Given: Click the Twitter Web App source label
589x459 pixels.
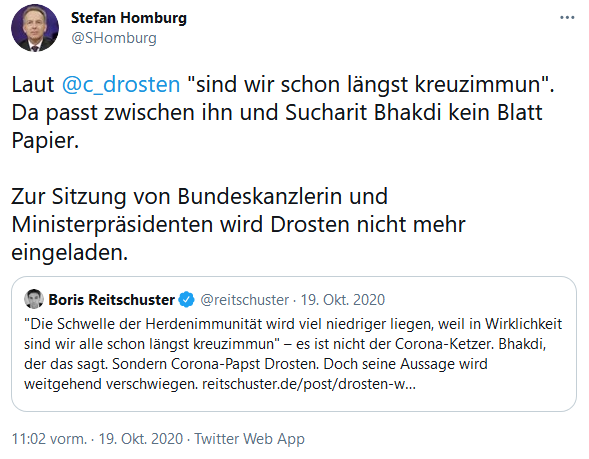Looking at the screenshot, I should pos(249,438).
